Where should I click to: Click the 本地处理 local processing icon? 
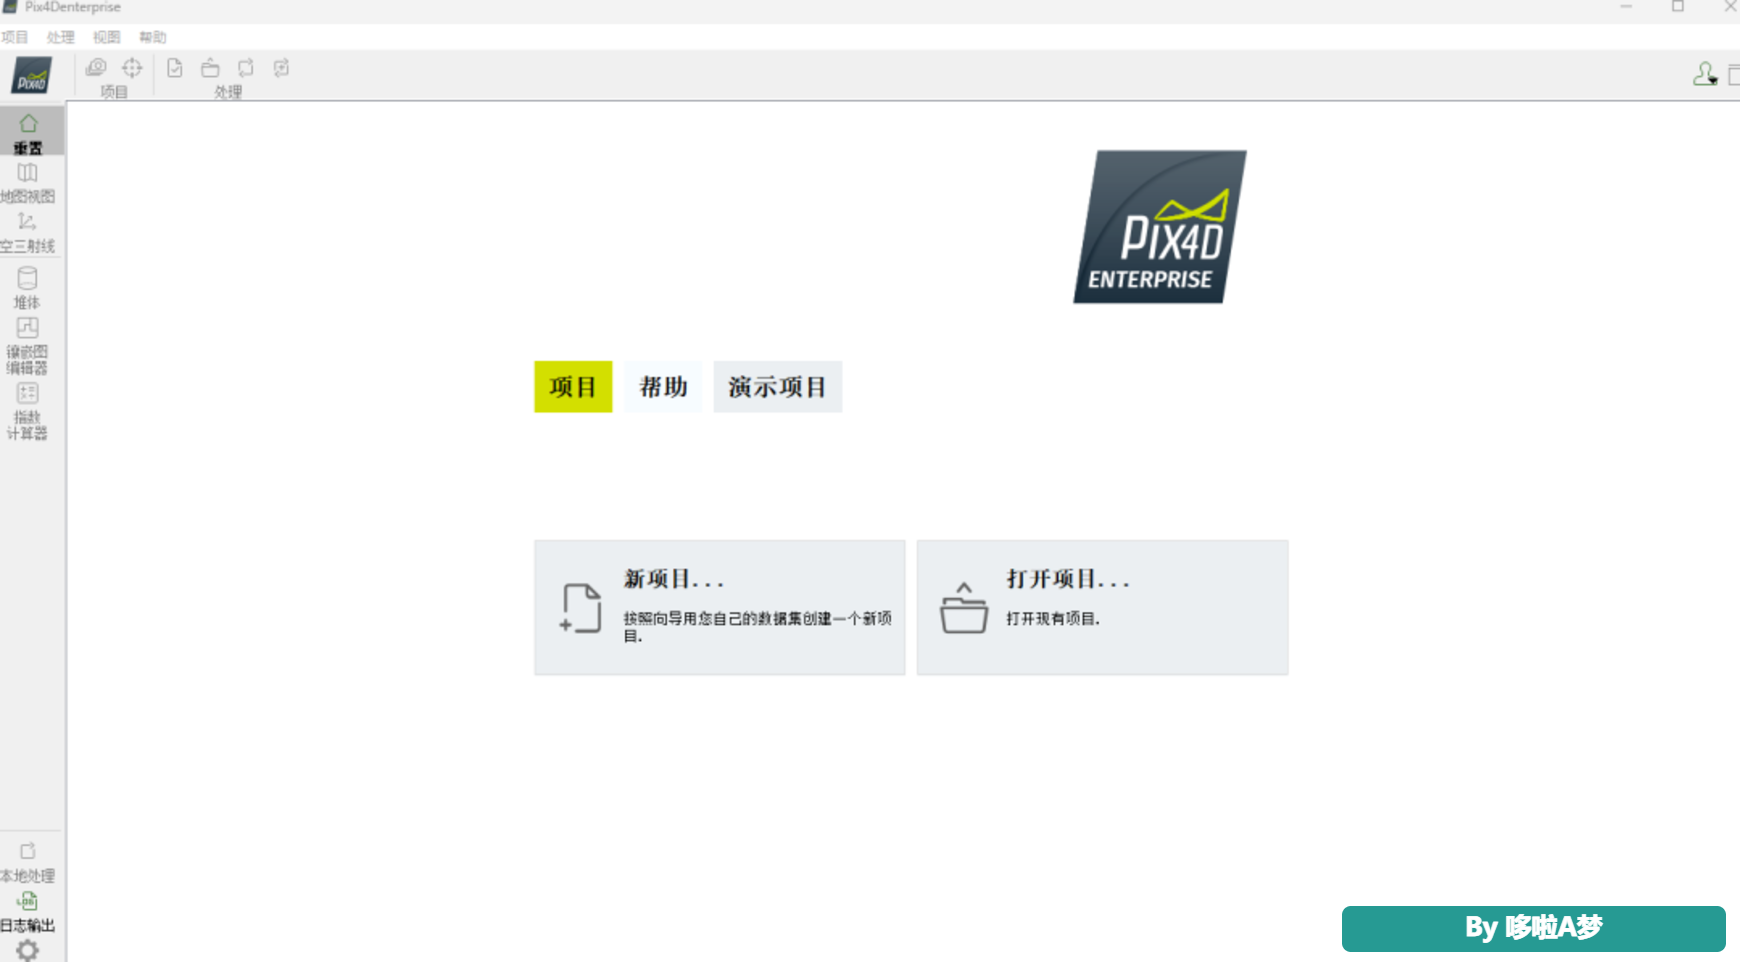coord(28,862)
